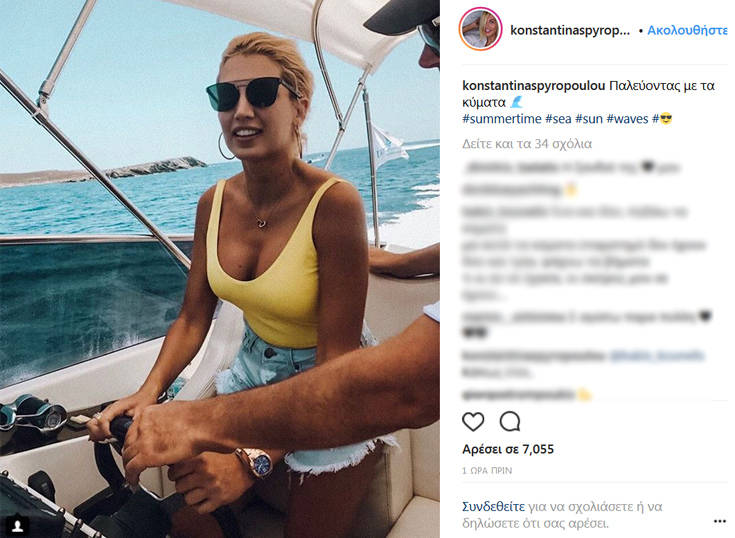Click the blurred mention link in the comments

tap(657, 356)
